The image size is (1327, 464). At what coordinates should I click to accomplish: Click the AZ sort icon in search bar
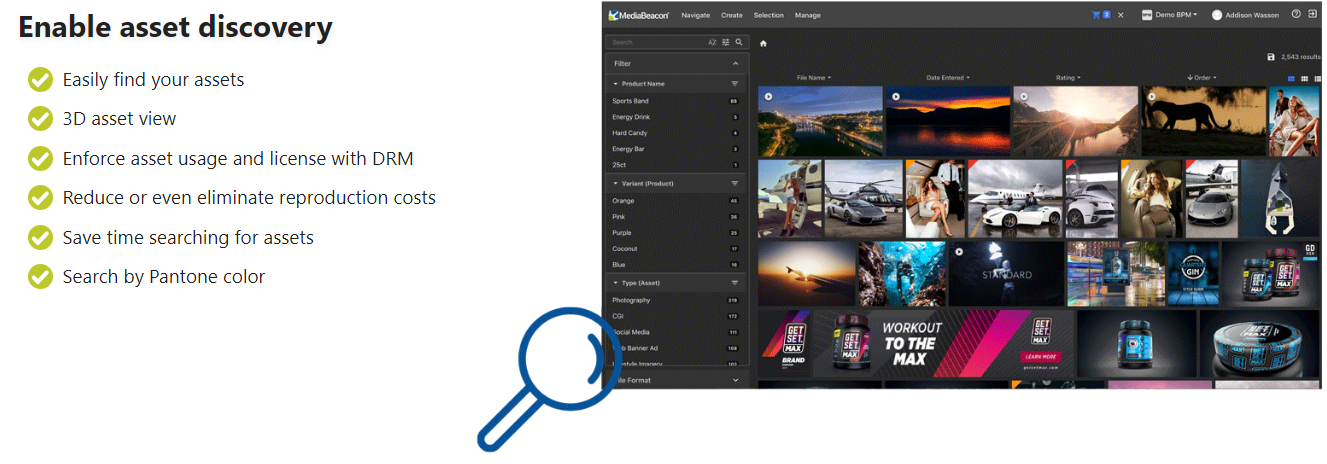tap(712, 43)
